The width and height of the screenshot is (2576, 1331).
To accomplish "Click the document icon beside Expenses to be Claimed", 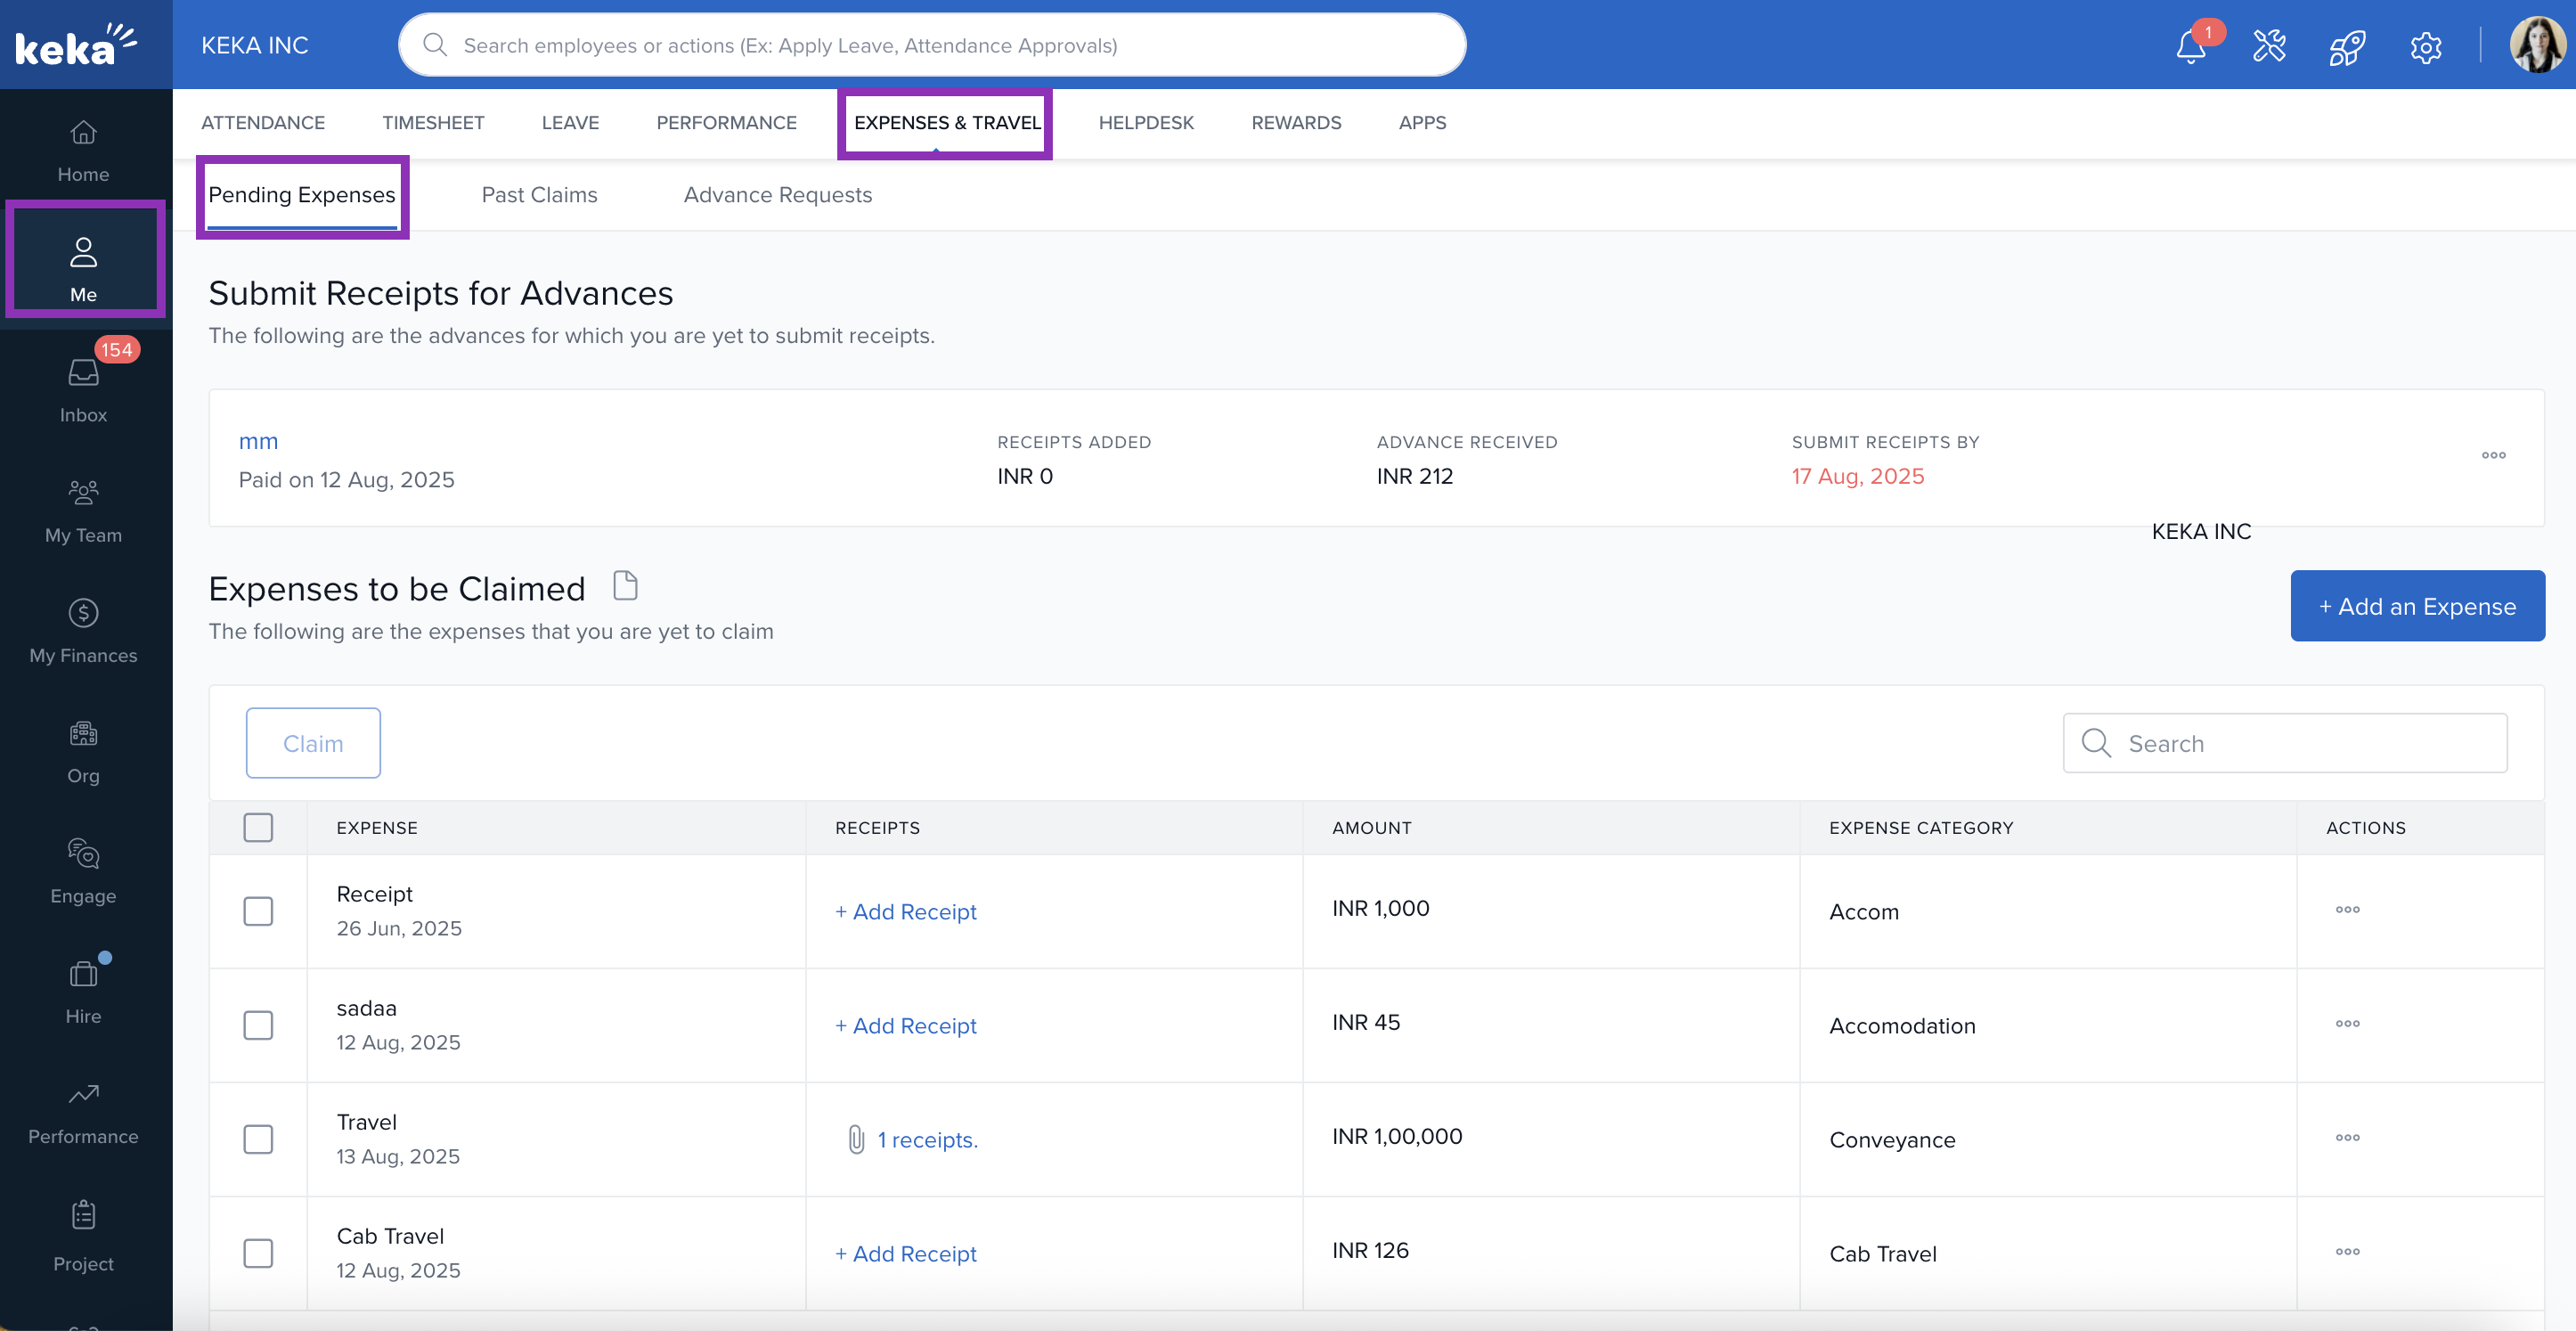I will 625,585.
